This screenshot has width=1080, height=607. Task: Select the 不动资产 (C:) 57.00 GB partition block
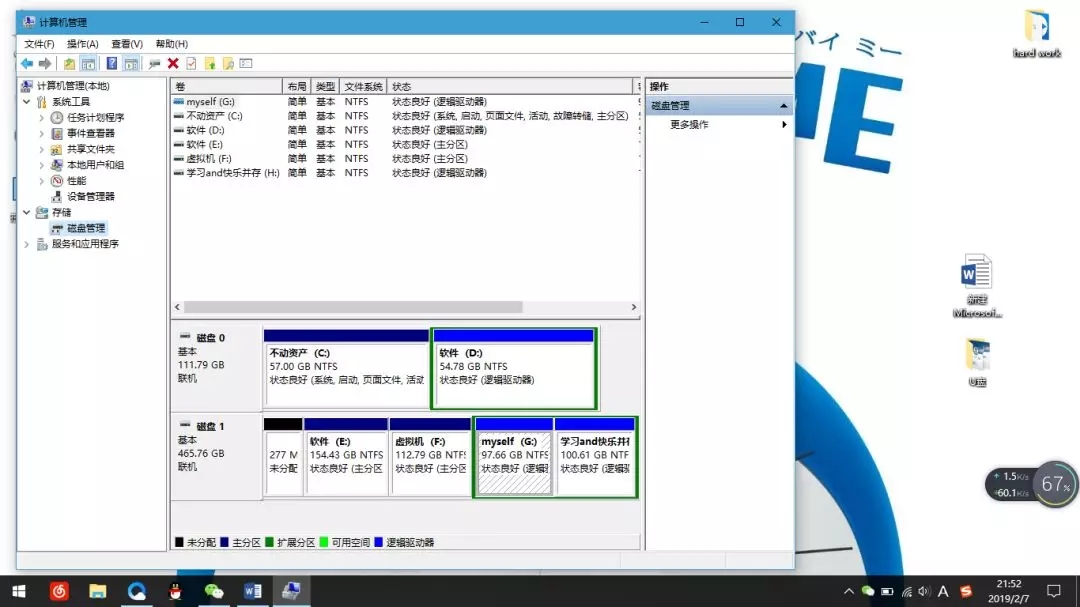point(346,369)
